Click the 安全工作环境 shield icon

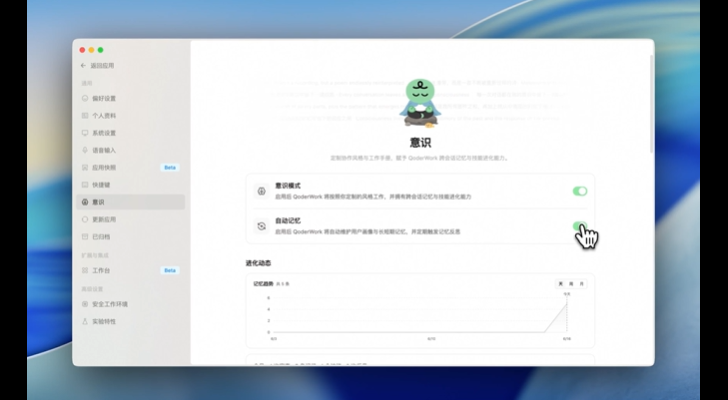[x=85, y=304]
